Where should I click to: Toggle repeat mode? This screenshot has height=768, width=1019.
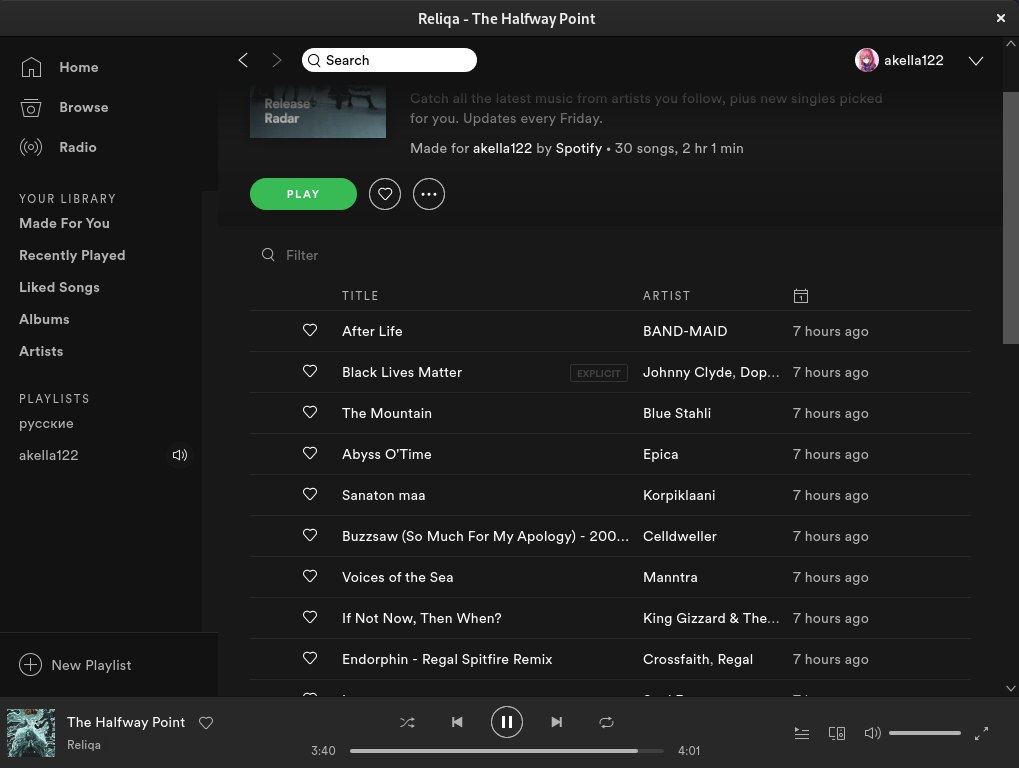606,723
